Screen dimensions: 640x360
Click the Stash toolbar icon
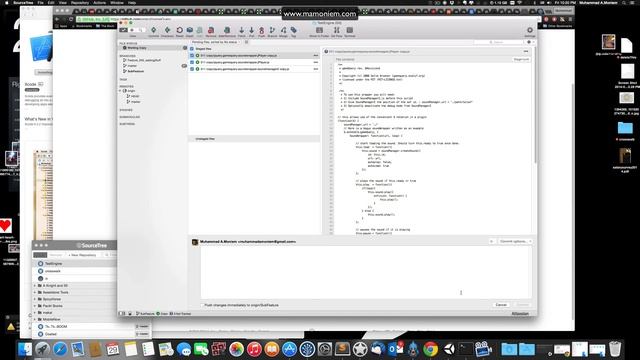[x=190, y=31]
